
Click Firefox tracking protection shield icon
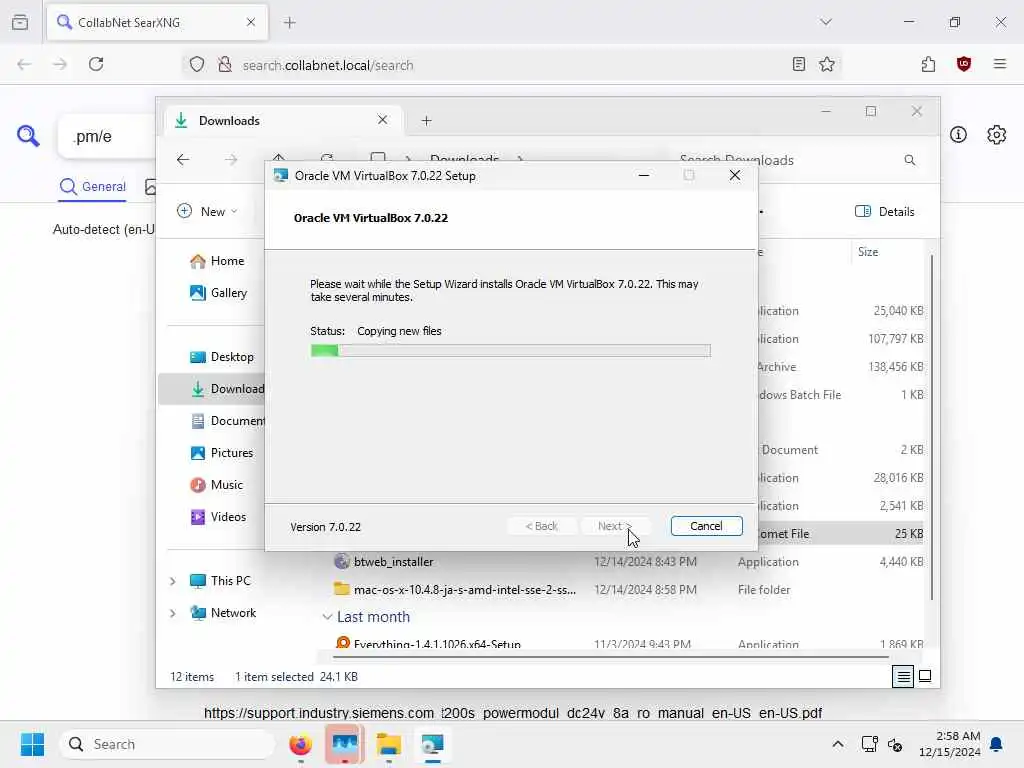tap(197, 65)
